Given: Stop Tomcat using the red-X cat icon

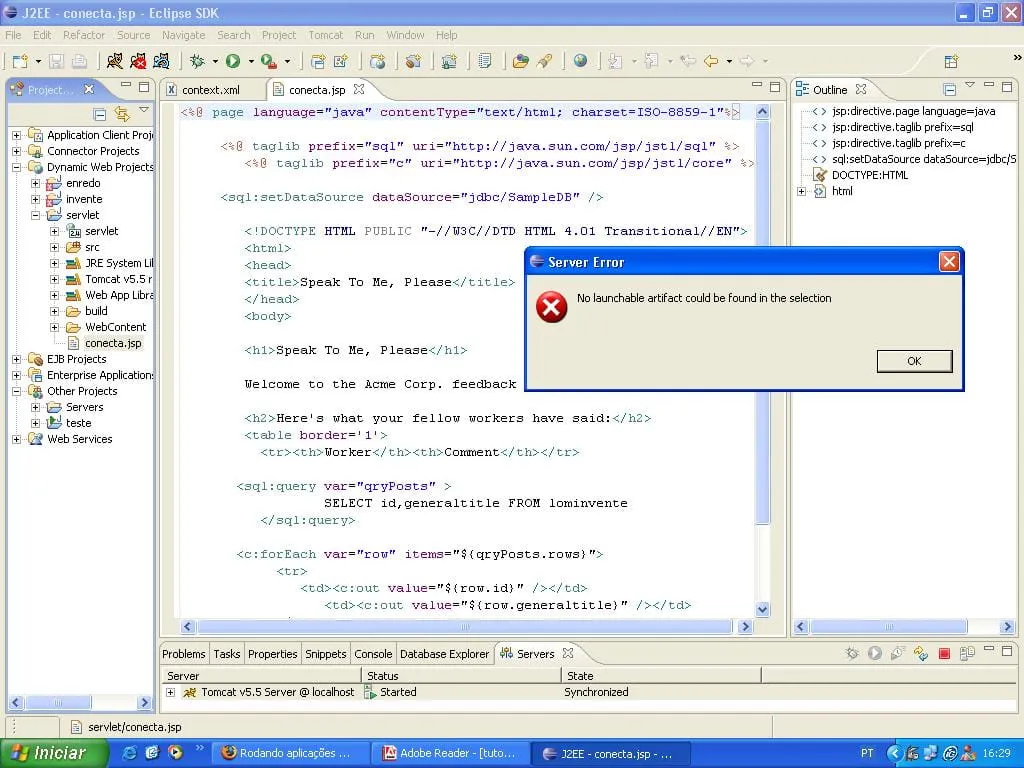Looking at the screenshot, I should (139, 62).
